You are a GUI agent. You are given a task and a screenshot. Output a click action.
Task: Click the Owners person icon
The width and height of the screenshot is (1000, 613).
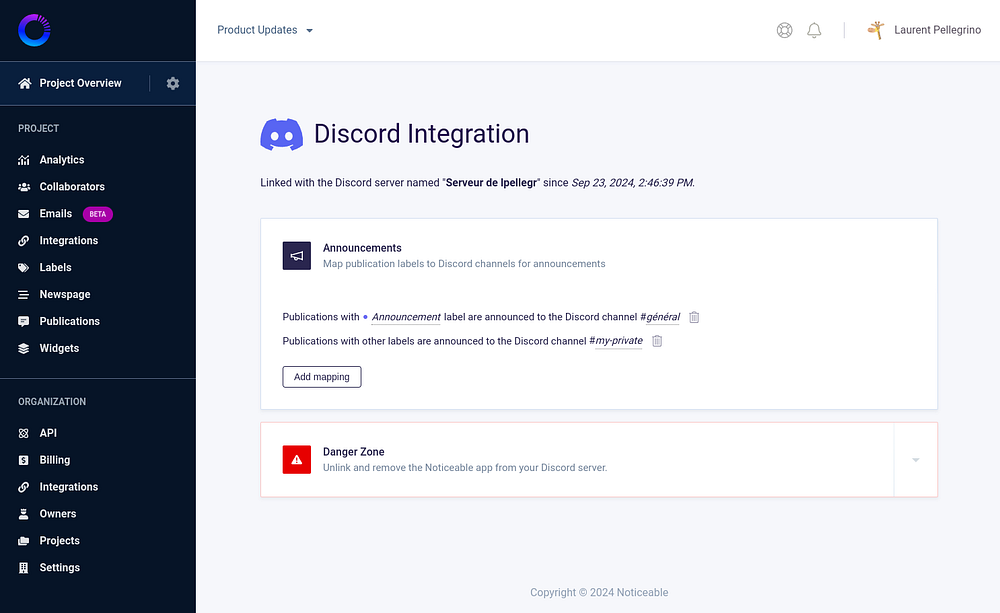(x=24, y=513)
